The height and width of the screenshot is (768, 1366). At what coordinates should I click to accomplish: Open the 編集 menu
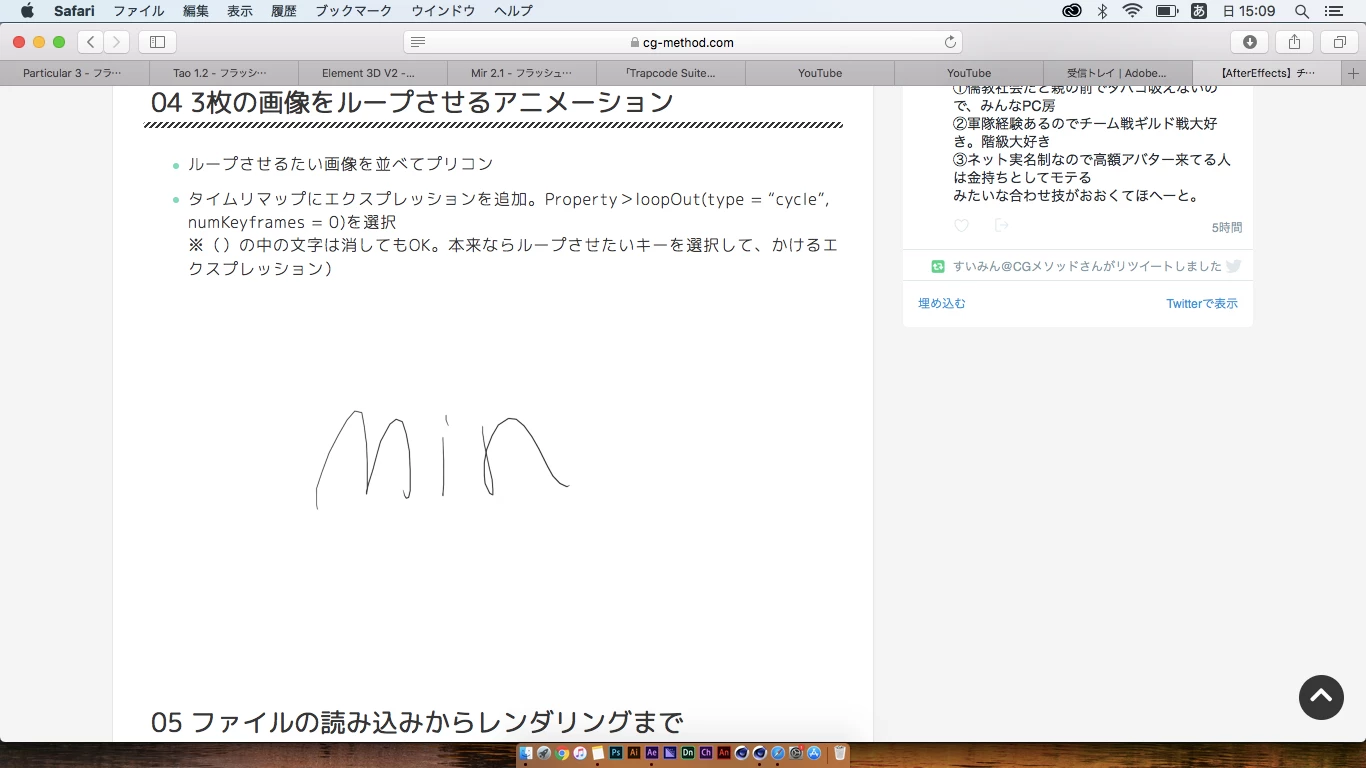[x=196, y=11]
